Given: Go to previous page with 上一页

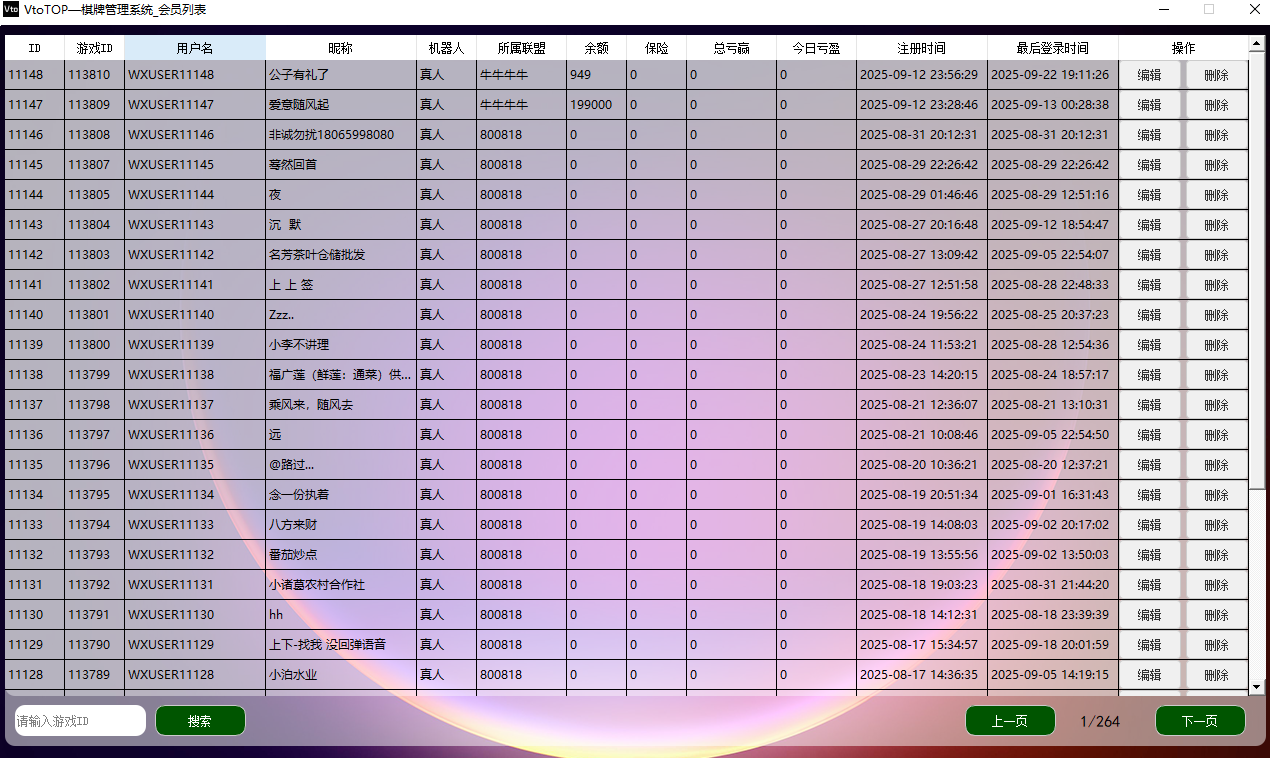Looking at the screenshot, I should 1010,721.
